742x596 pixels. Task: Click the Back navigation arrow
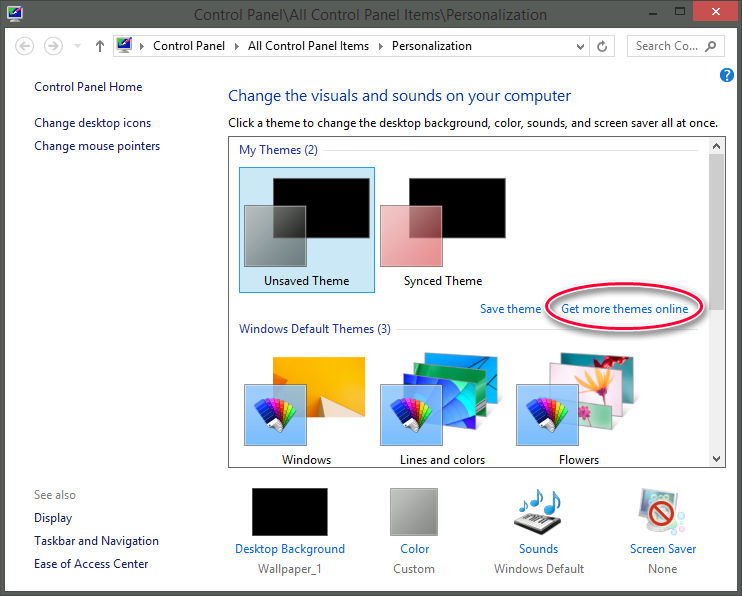tap(24, 46)
